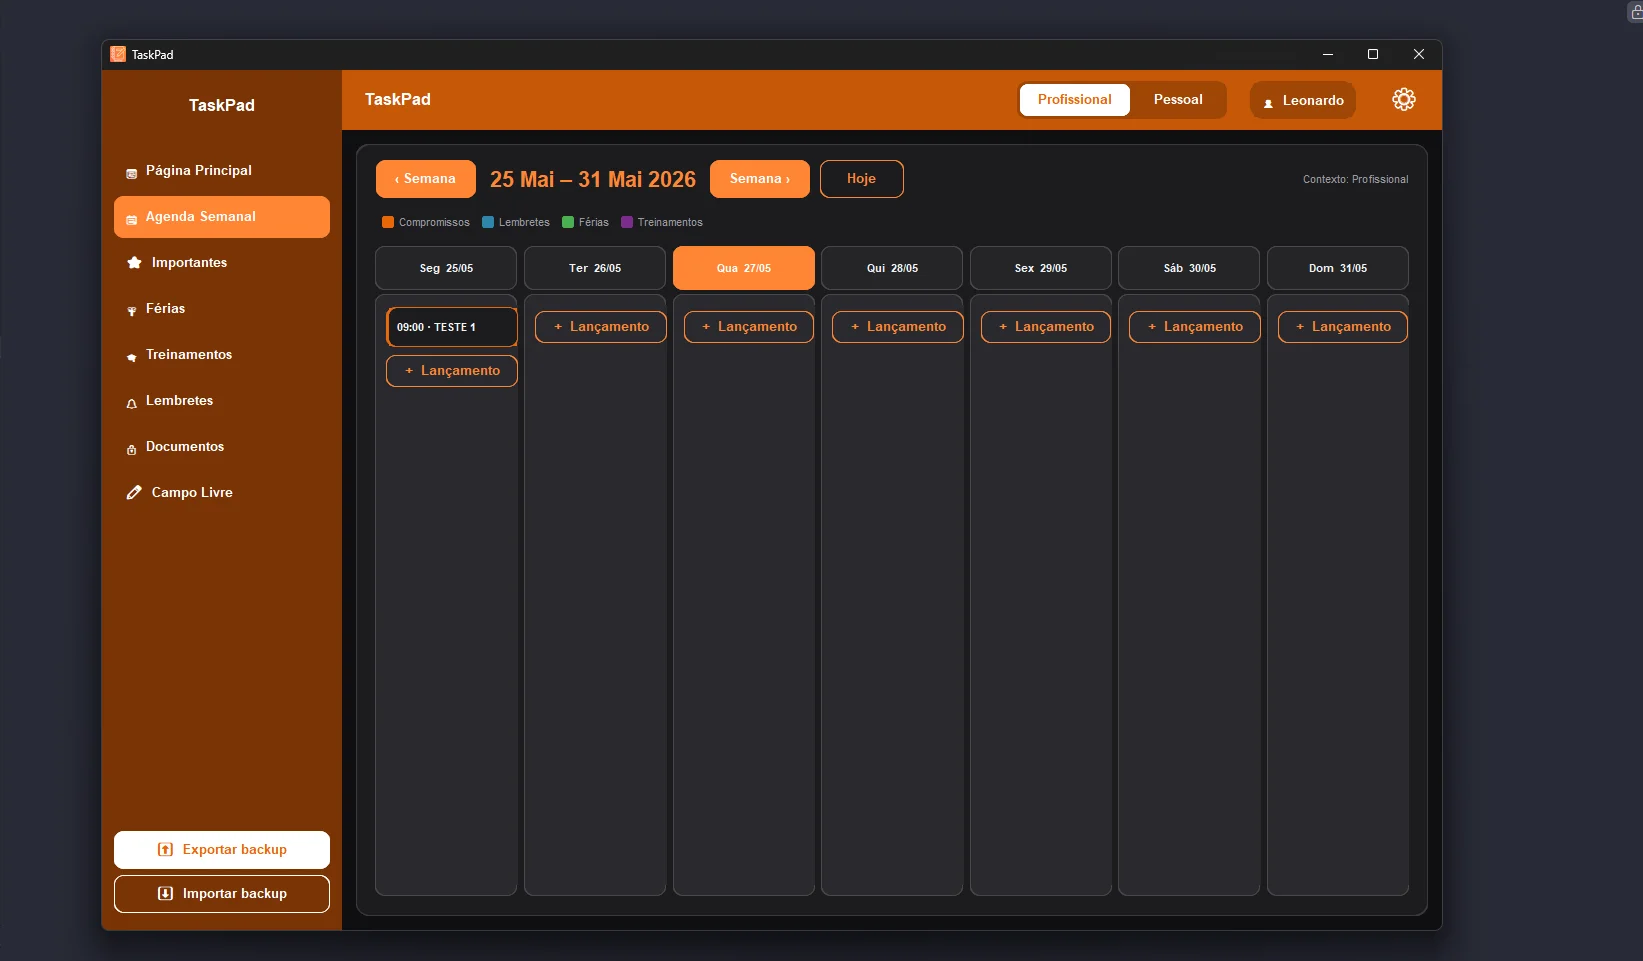This screenshot has width=1643, height=961.
Task: Select the Dom 31/05 day header
Action: (1338, 268)
